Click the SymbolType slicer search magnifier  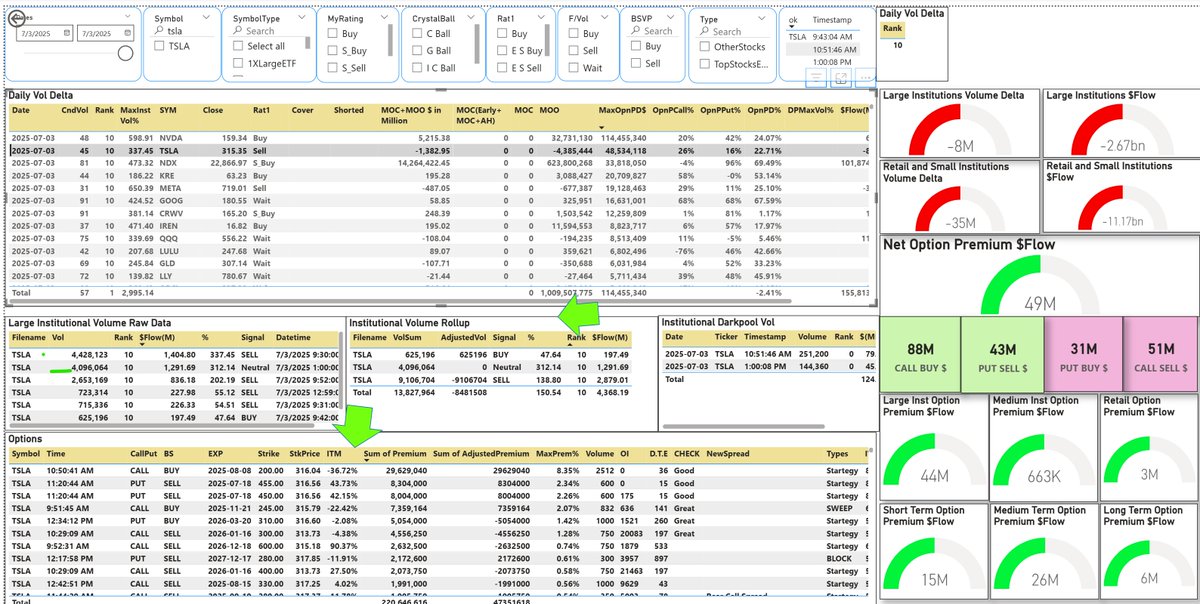pos(238,31)
